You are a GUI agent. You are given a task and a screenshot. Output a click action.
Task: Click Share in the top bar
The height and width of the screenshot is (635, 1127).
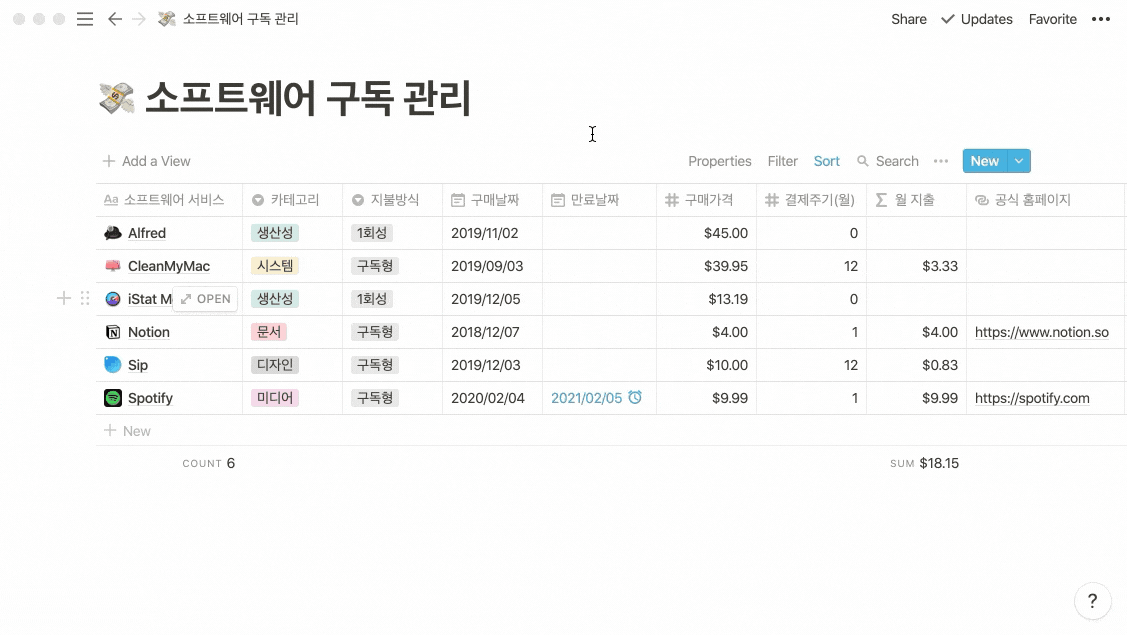point(908,19)
